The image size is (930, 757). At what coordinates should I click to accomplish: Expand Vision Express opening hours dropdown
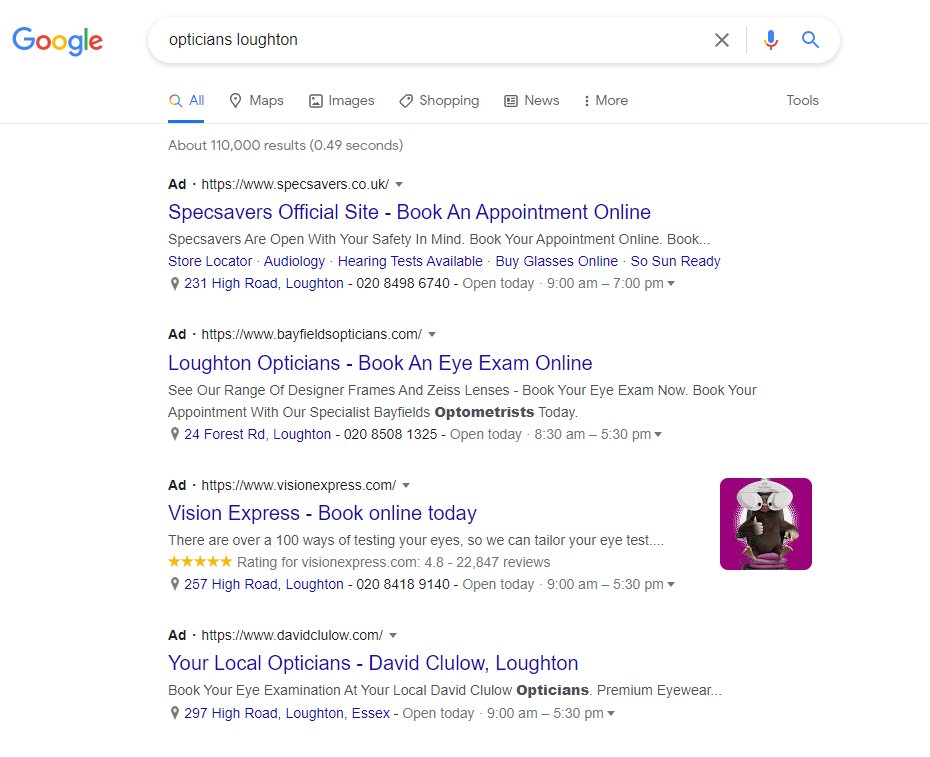(x=671, y=584)
